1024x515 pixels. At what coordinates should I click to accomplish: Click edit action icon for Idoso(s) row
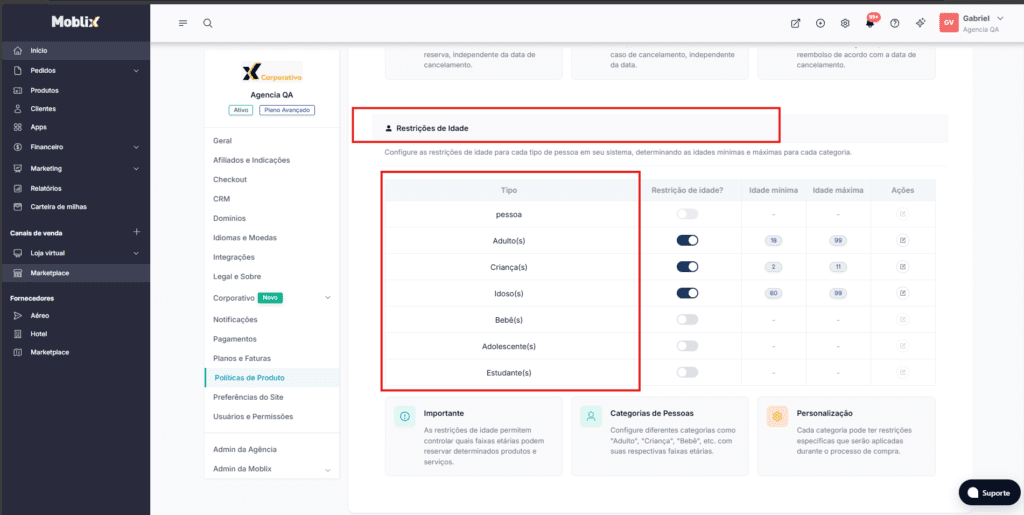903,293
